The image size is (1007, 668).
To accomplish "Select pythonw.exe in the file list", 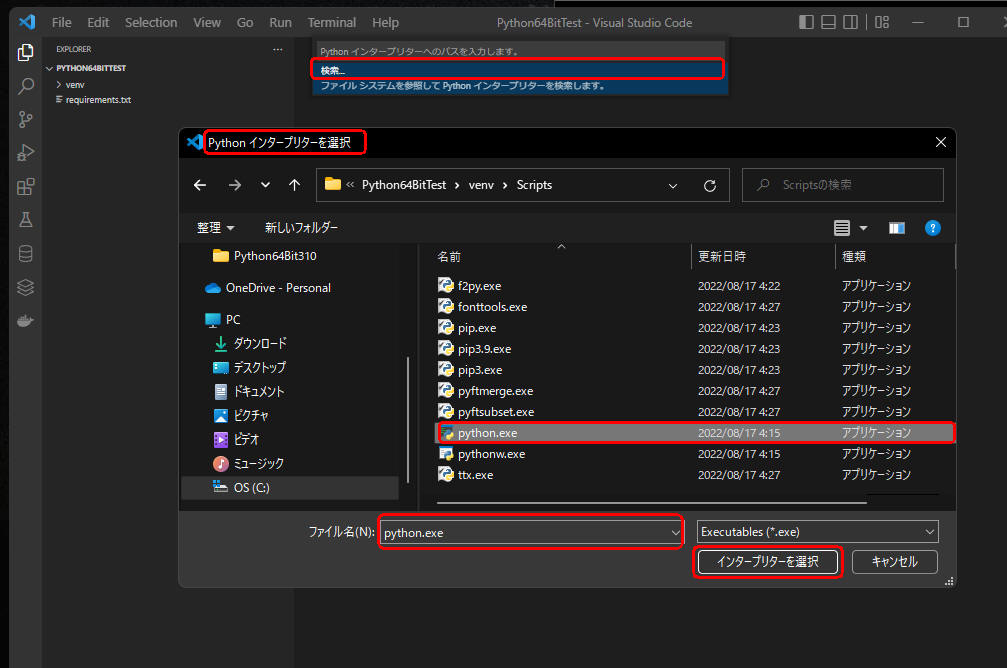I will click(696, 454).
